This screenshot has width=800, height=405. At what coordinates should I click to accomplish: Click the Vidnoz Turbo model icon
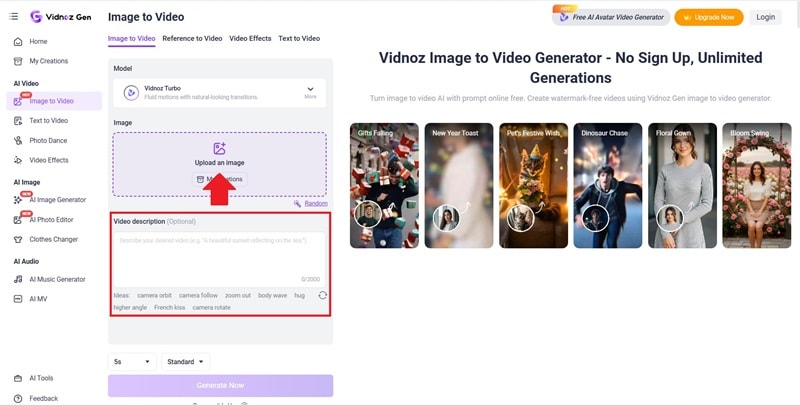pos(131,93)
